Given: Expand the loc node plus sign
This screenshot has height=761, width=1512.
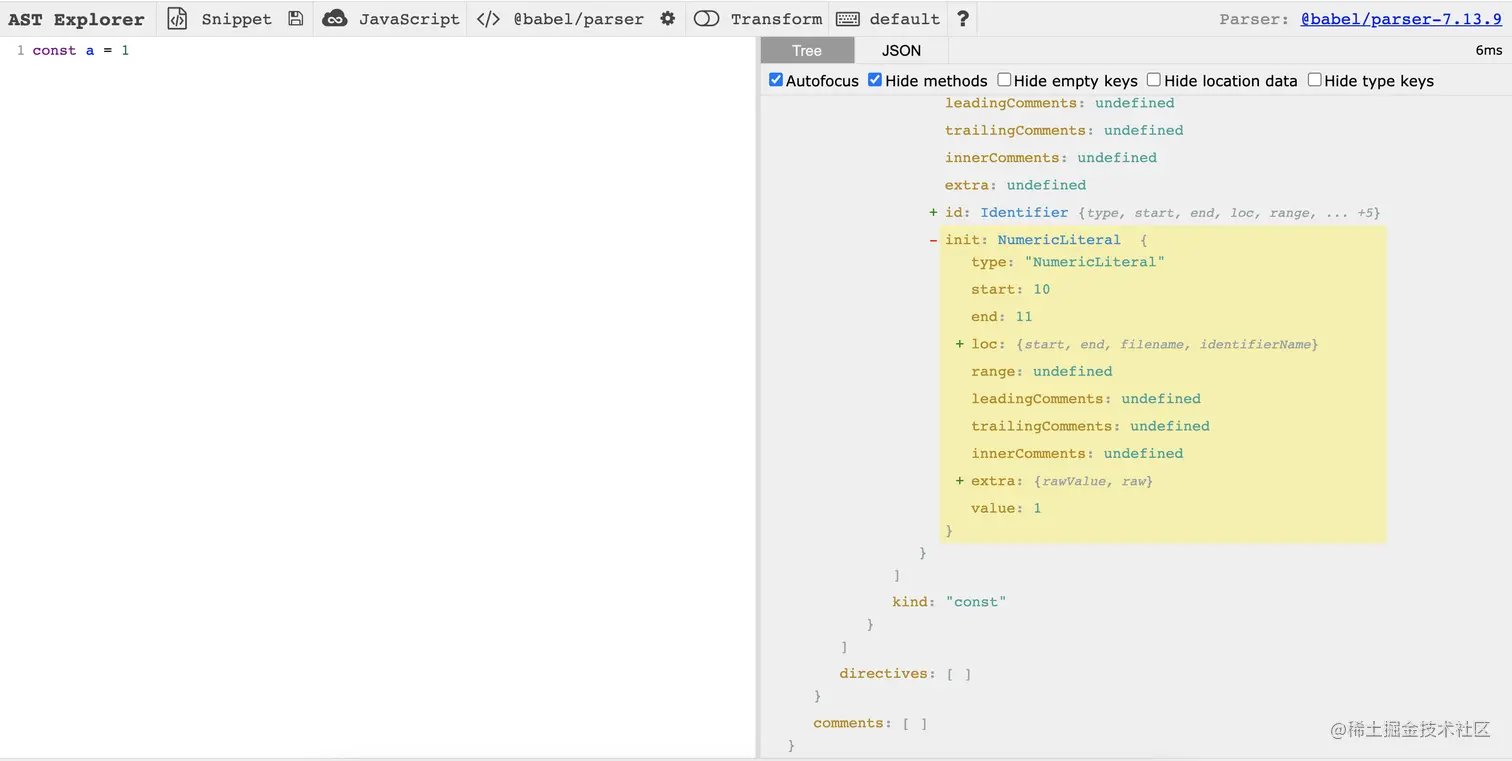Looking at the screenshot, I should click(960, 344).
